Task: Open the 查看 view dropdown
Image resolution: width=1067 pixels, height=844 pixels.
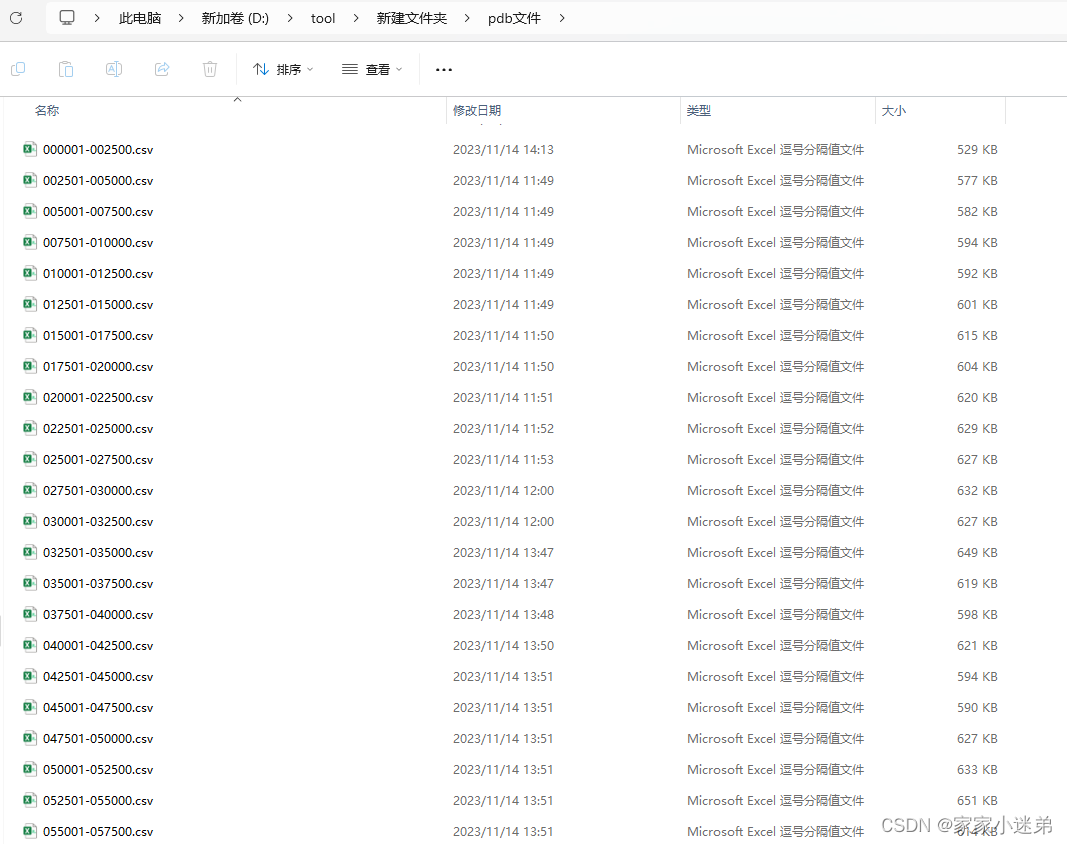Action: tap(372, 69)
